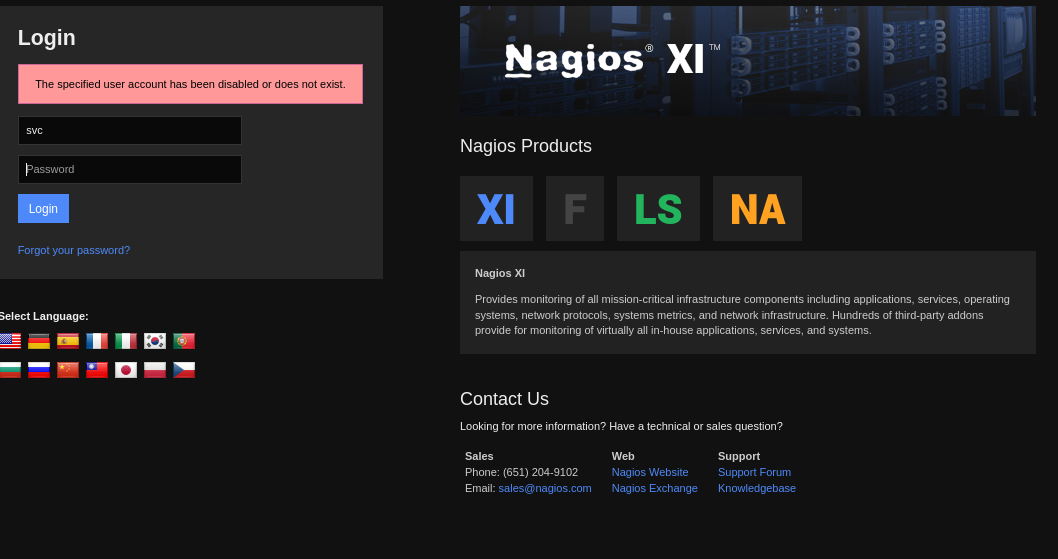Click the phone number (651) 204-9102
Viewport: 1058px width, 559px height.
[x=540, y=473]
